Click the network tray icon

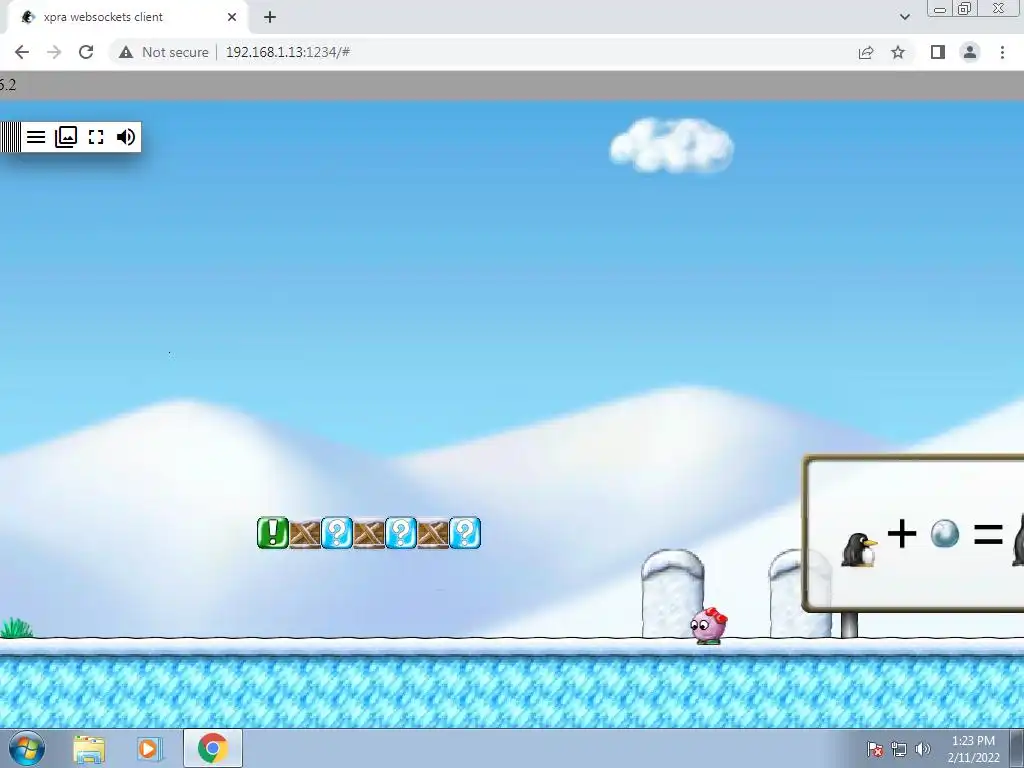click(899, 749)
